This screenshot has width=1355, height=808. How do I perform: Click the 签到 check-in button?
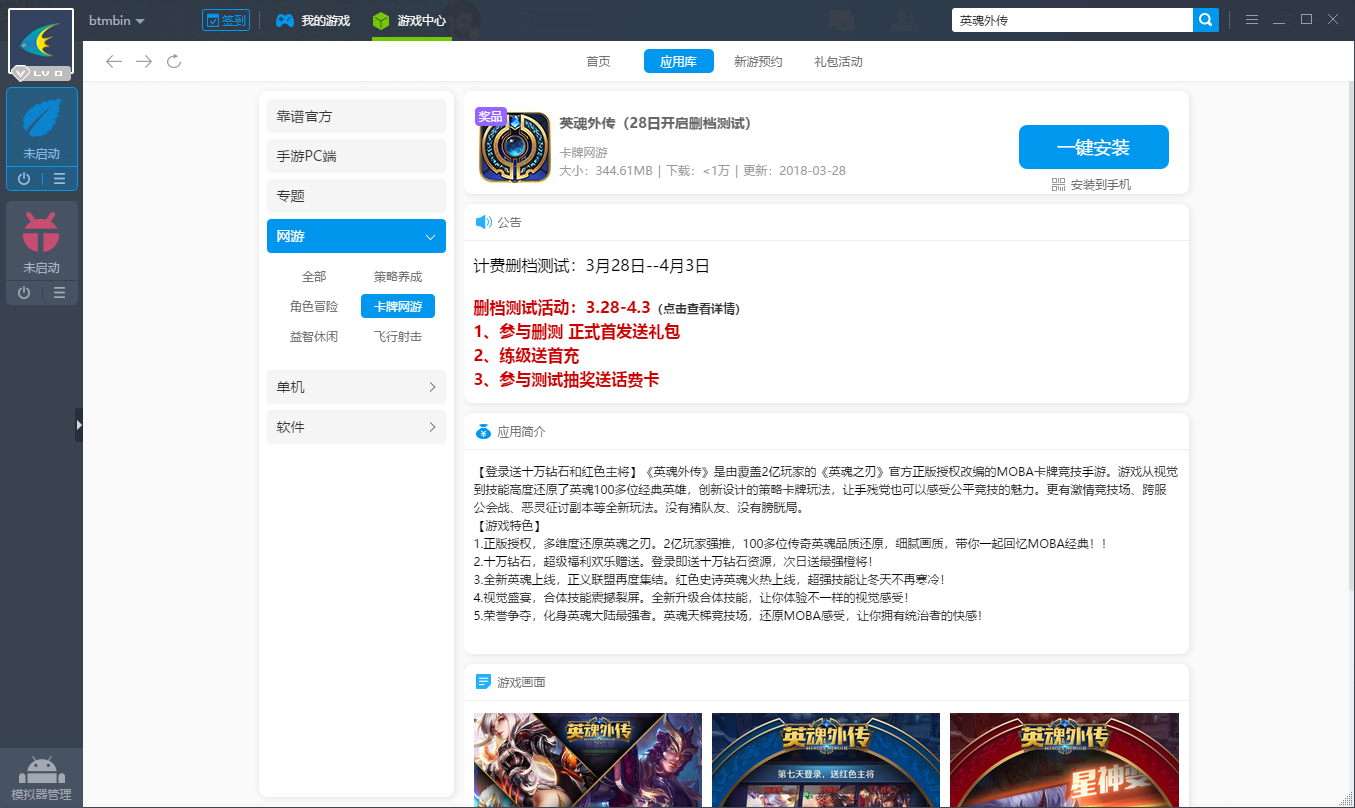[x=225, y=20]
